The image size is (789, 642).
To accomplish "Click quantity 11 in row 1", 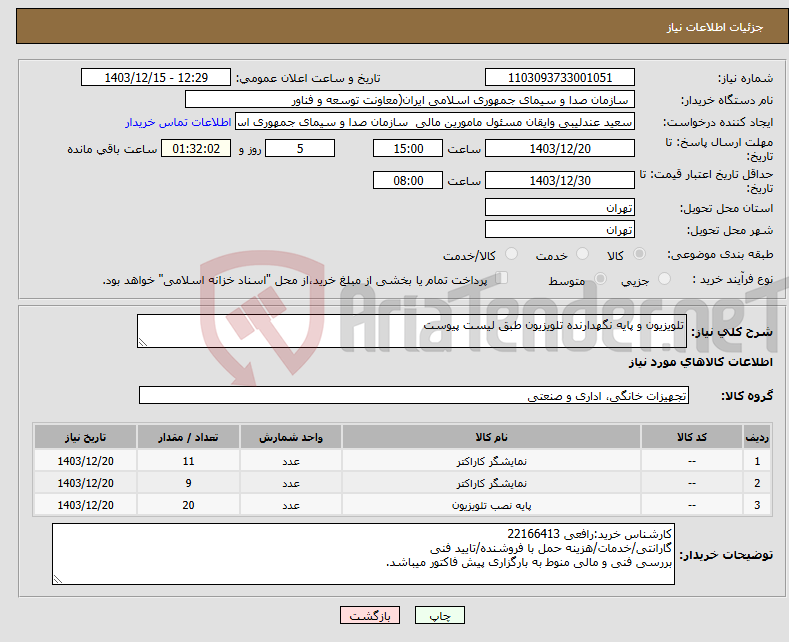I will pyautogui.click(x=188, y=461).
